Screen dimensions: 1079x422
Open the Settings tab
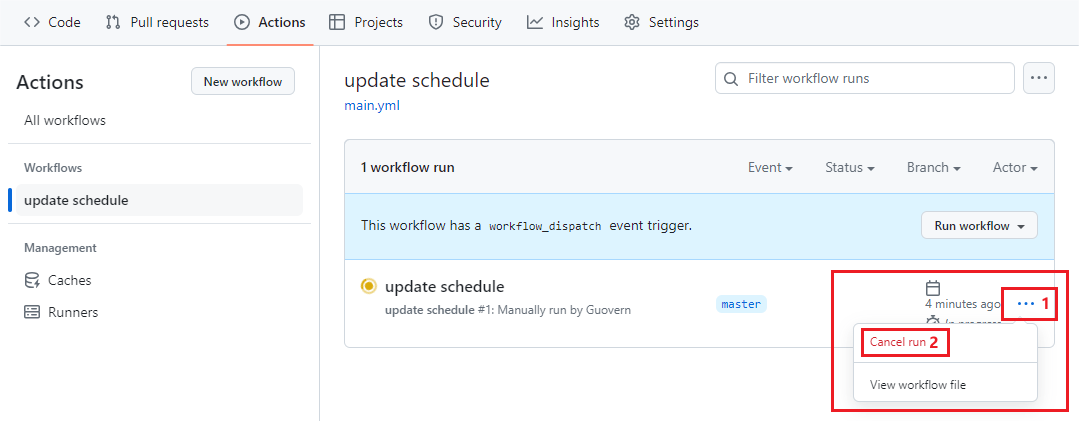661,22
